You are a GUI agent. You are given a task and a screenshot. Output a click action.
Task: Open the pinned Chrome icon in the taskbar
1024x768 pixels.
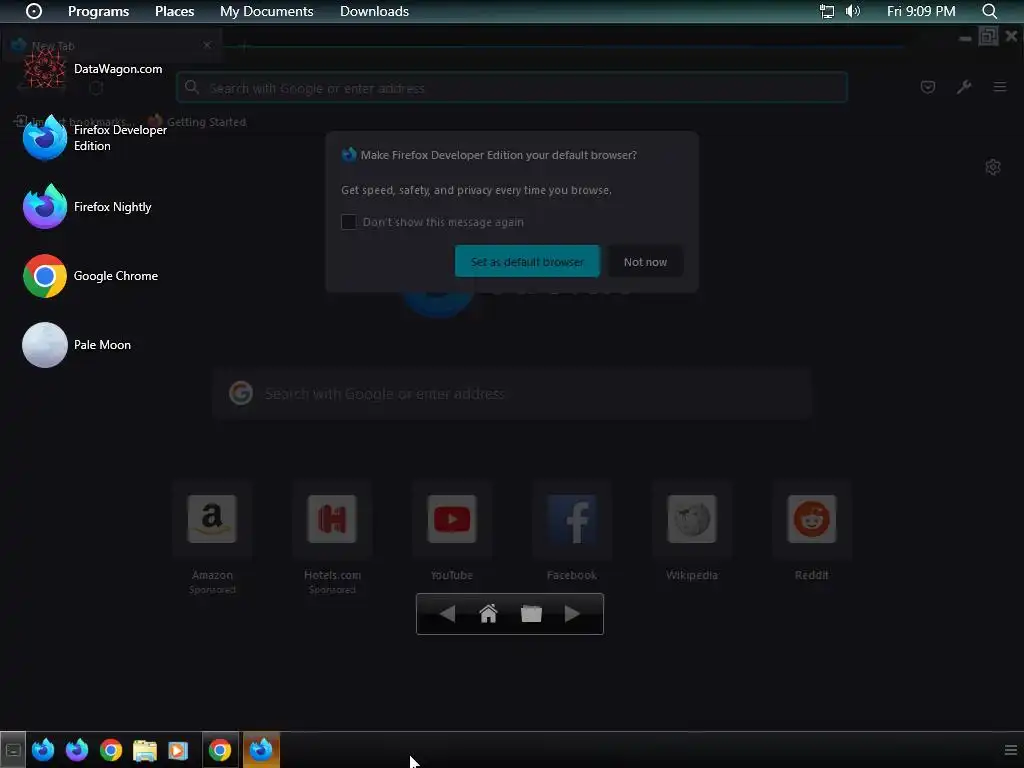pos(111,750)
